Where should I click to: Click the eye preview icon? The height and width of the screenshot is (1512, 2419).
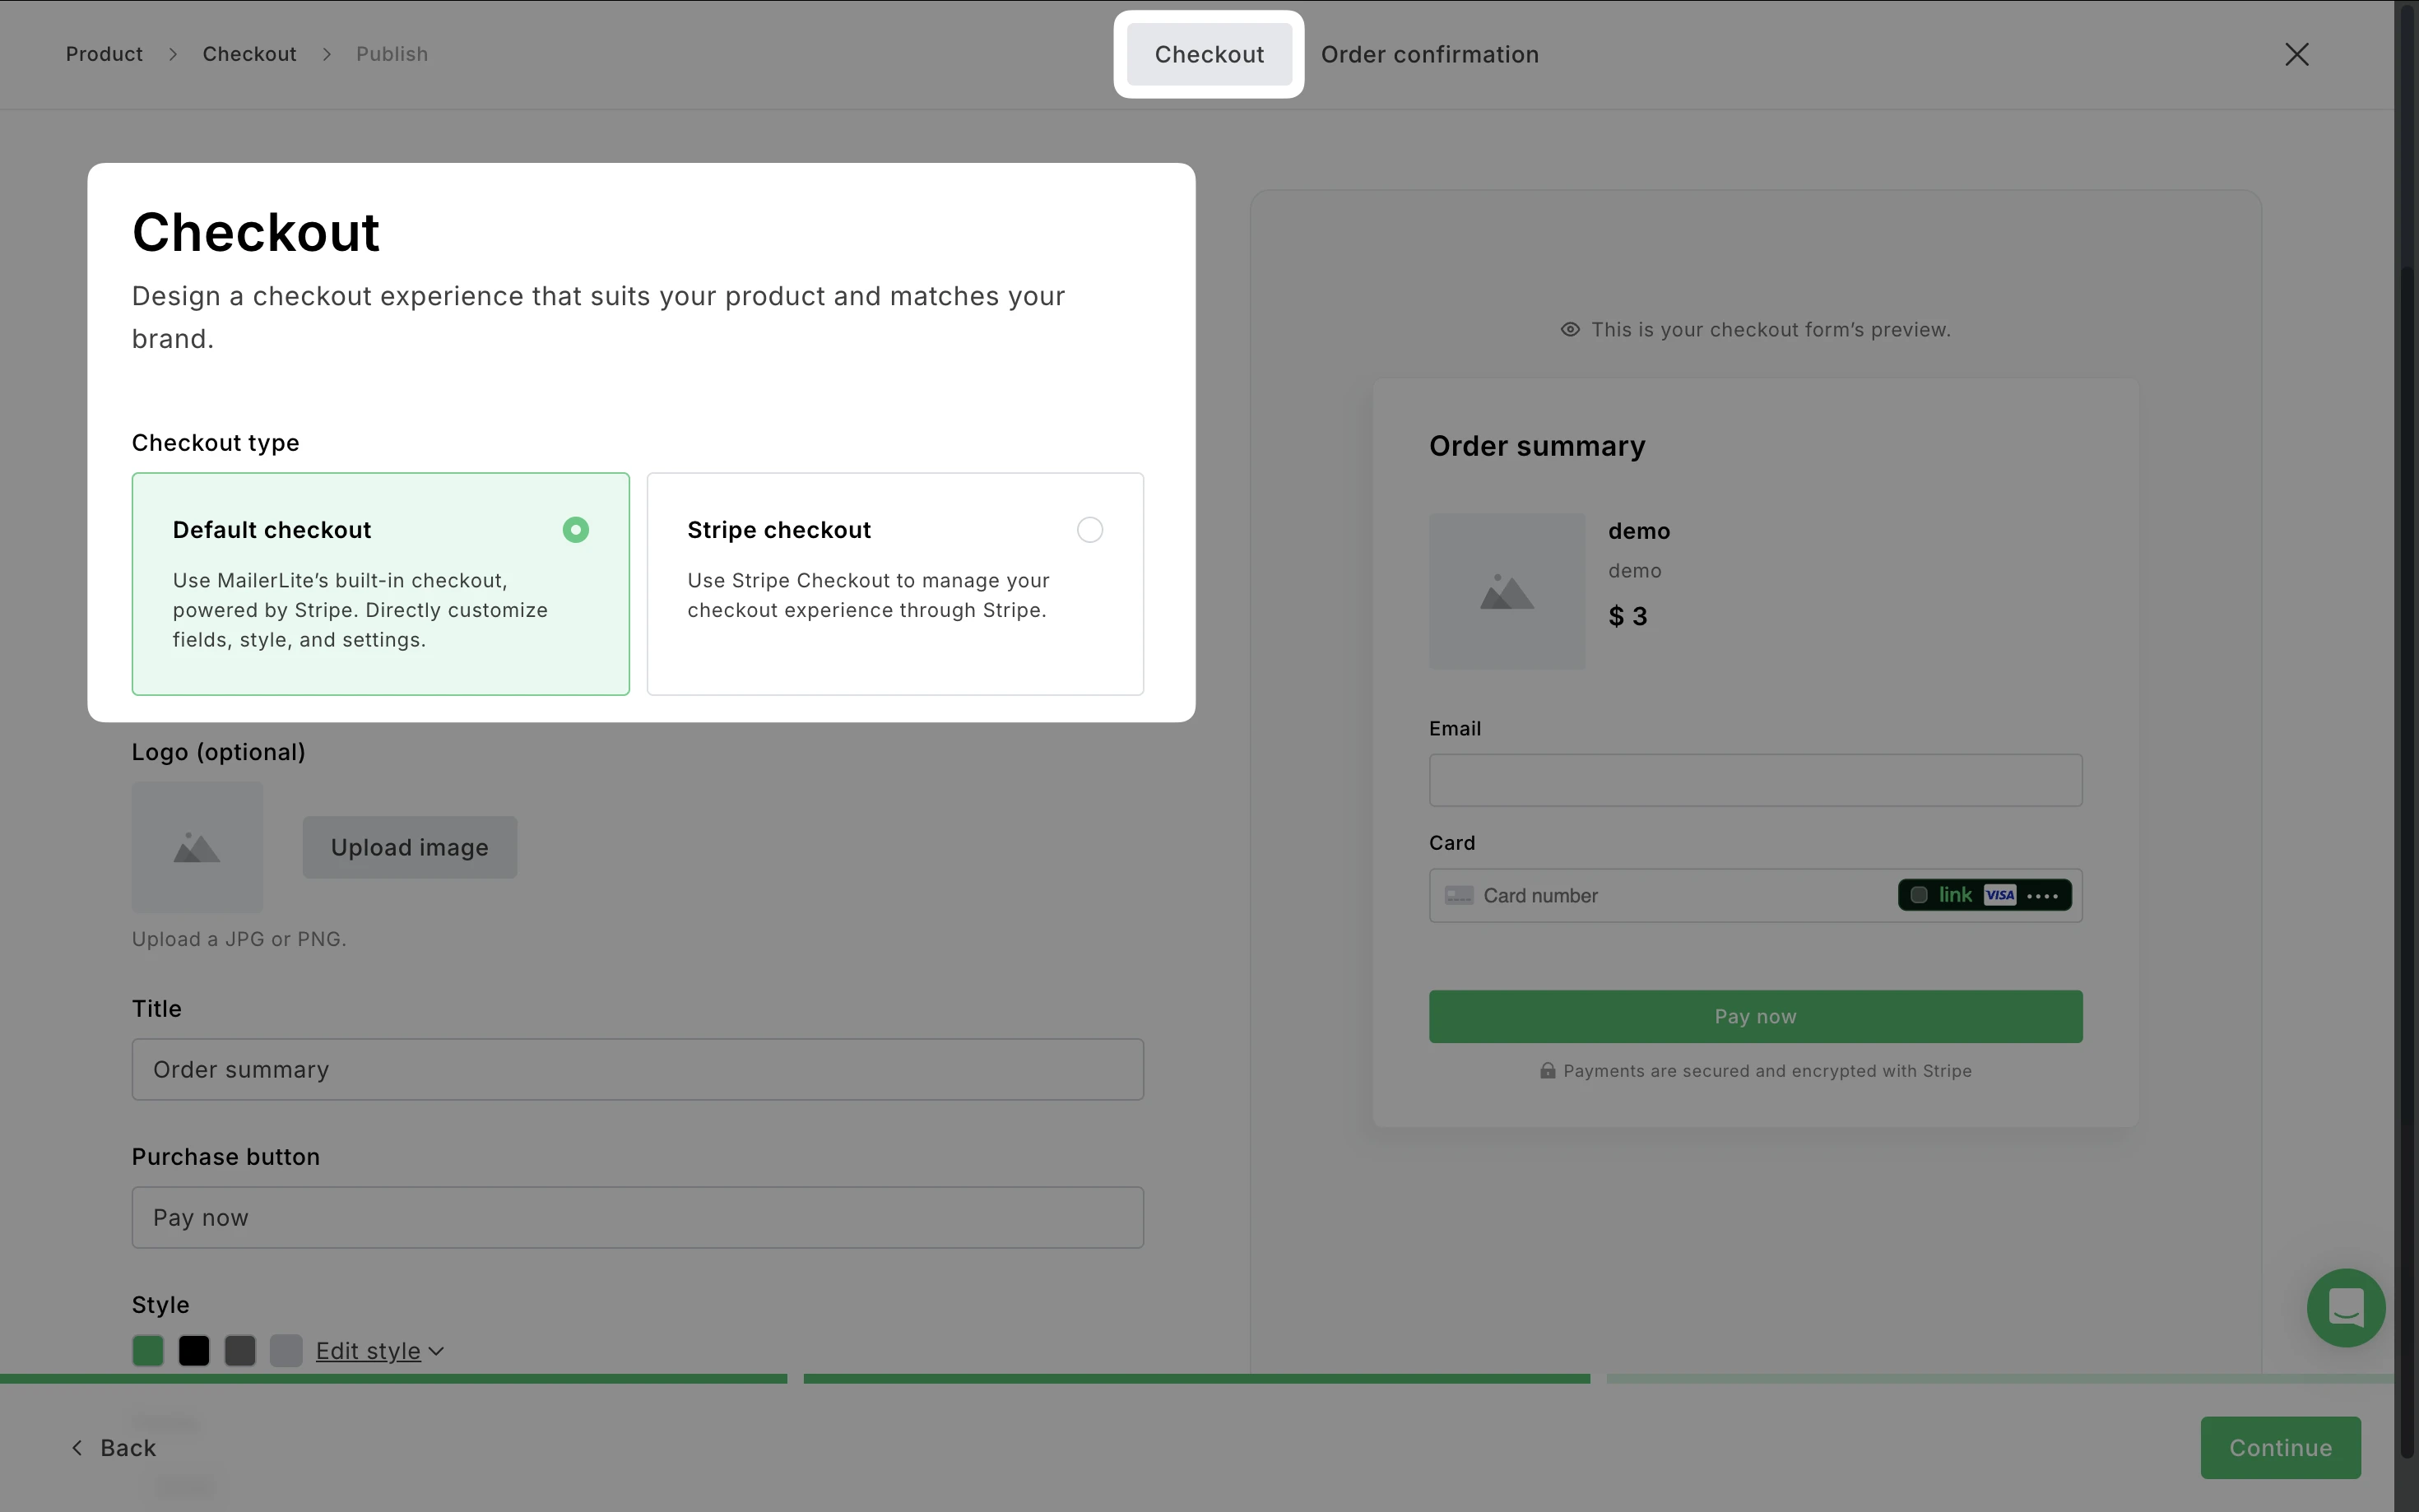tap(1570, 330)
